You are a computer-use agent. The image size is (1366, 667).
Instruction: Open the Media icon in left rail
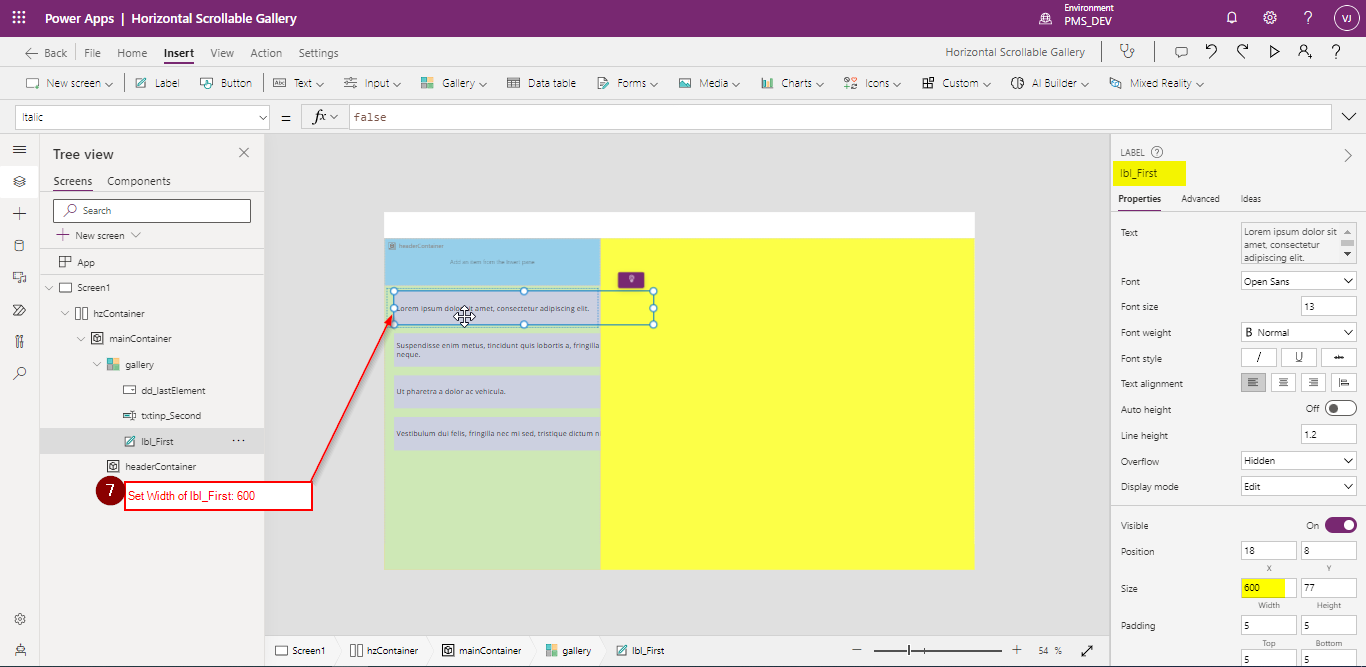pos(19,277)
